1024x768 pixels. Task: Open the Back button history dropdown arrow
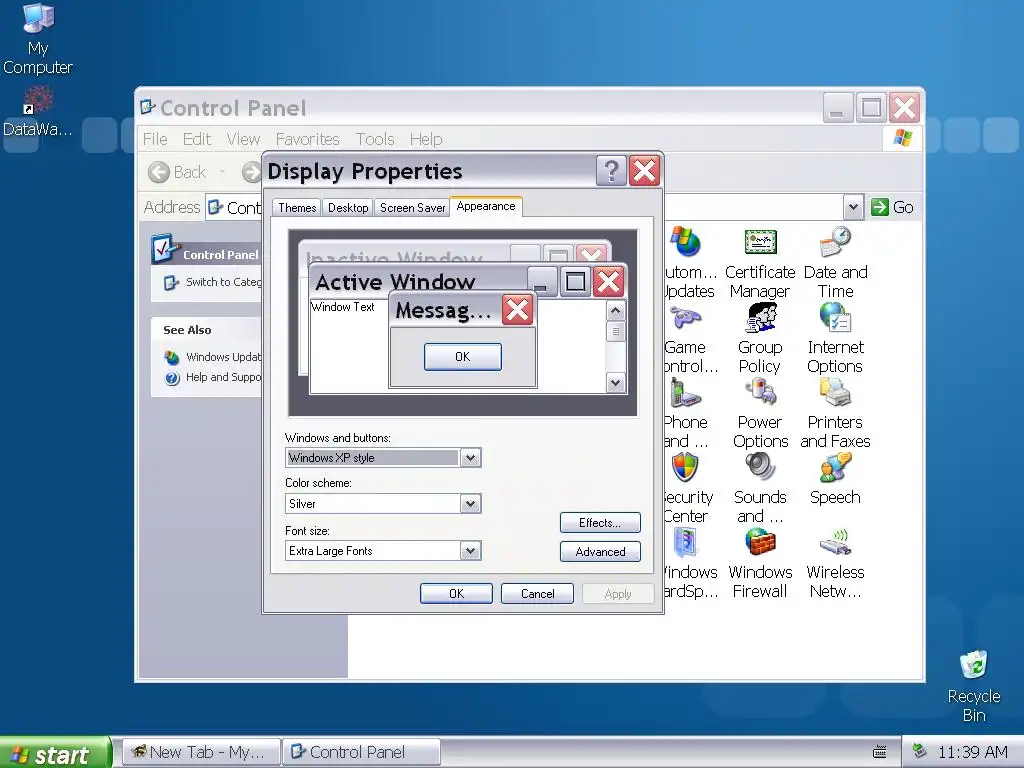tap(222, 172)
